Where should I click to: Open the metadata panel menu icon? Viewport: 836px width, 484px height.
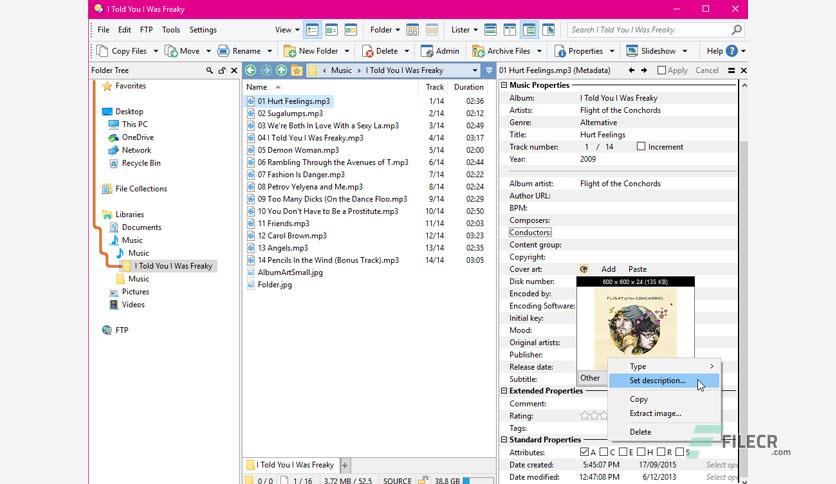tap(732, 70)
